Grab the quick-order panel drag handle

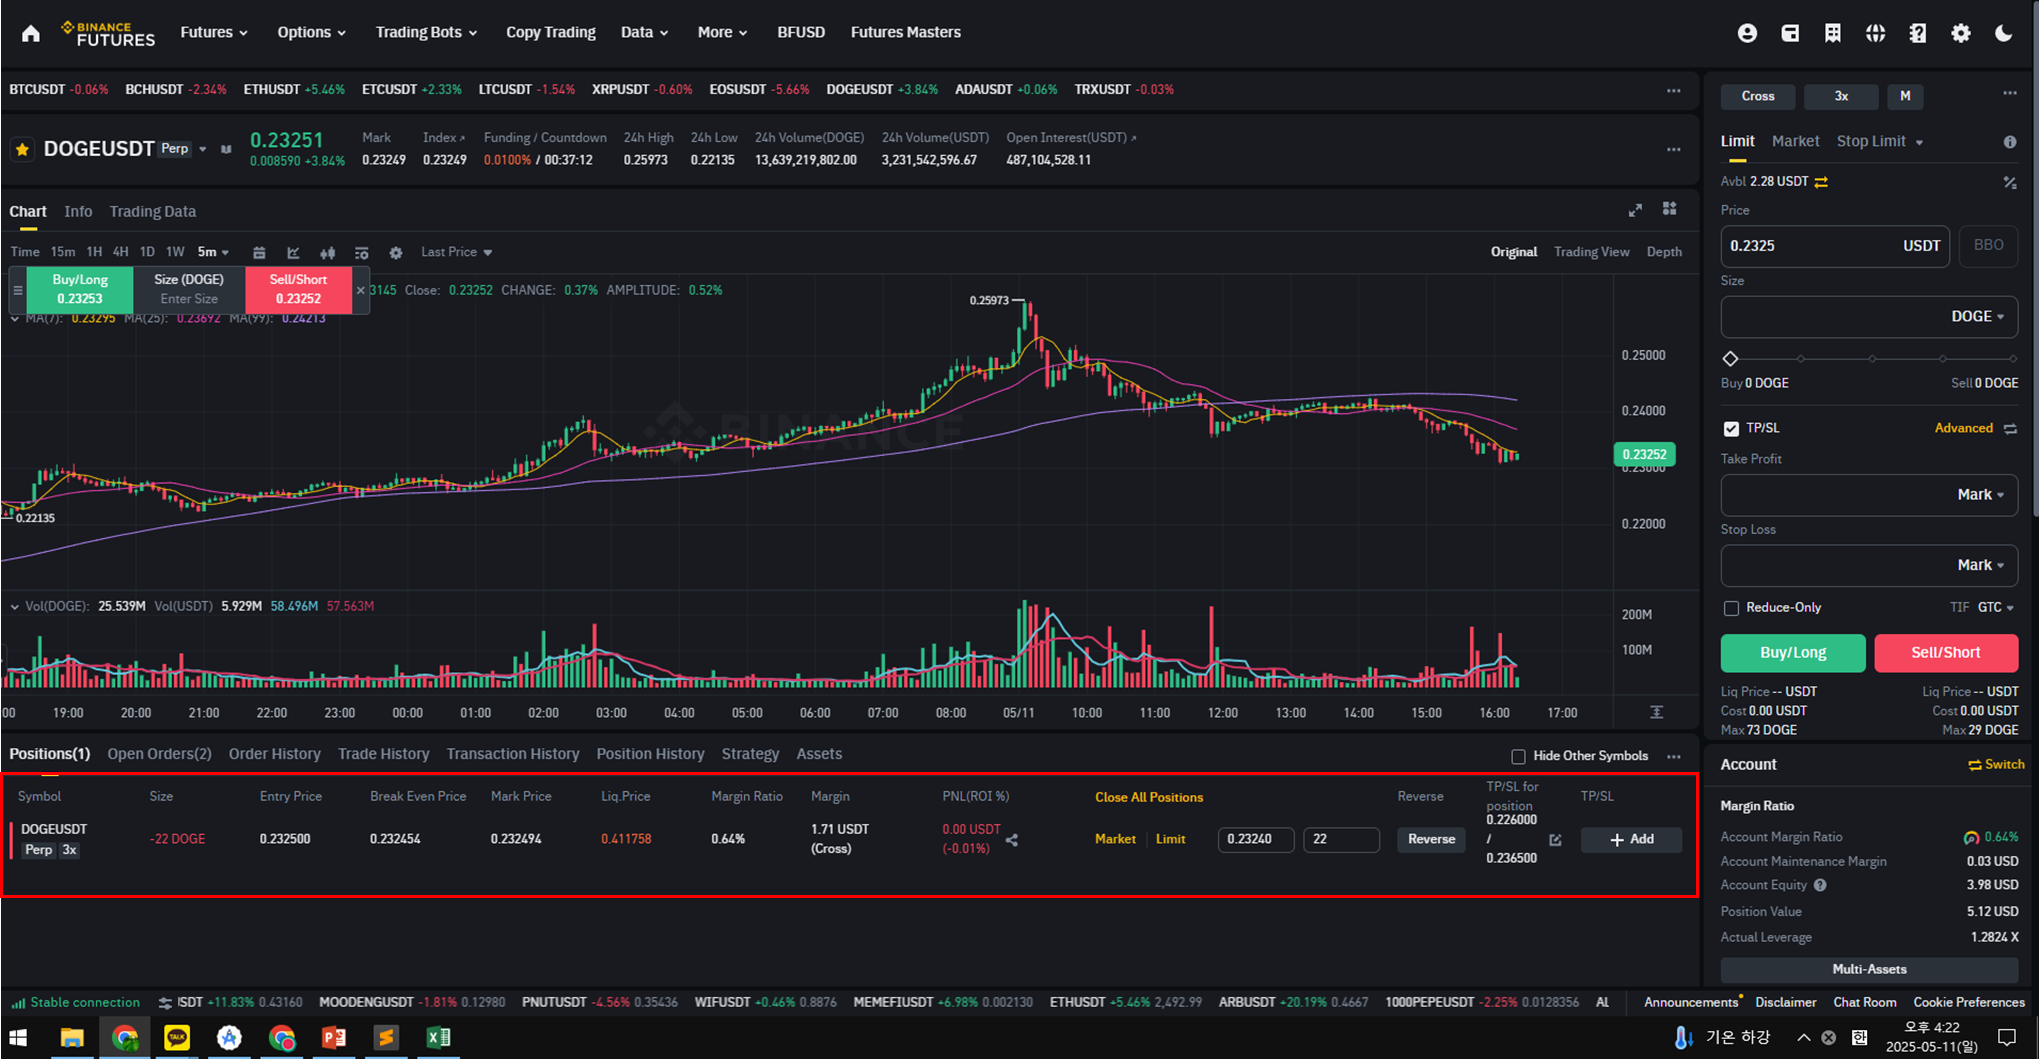coord(17,290)
